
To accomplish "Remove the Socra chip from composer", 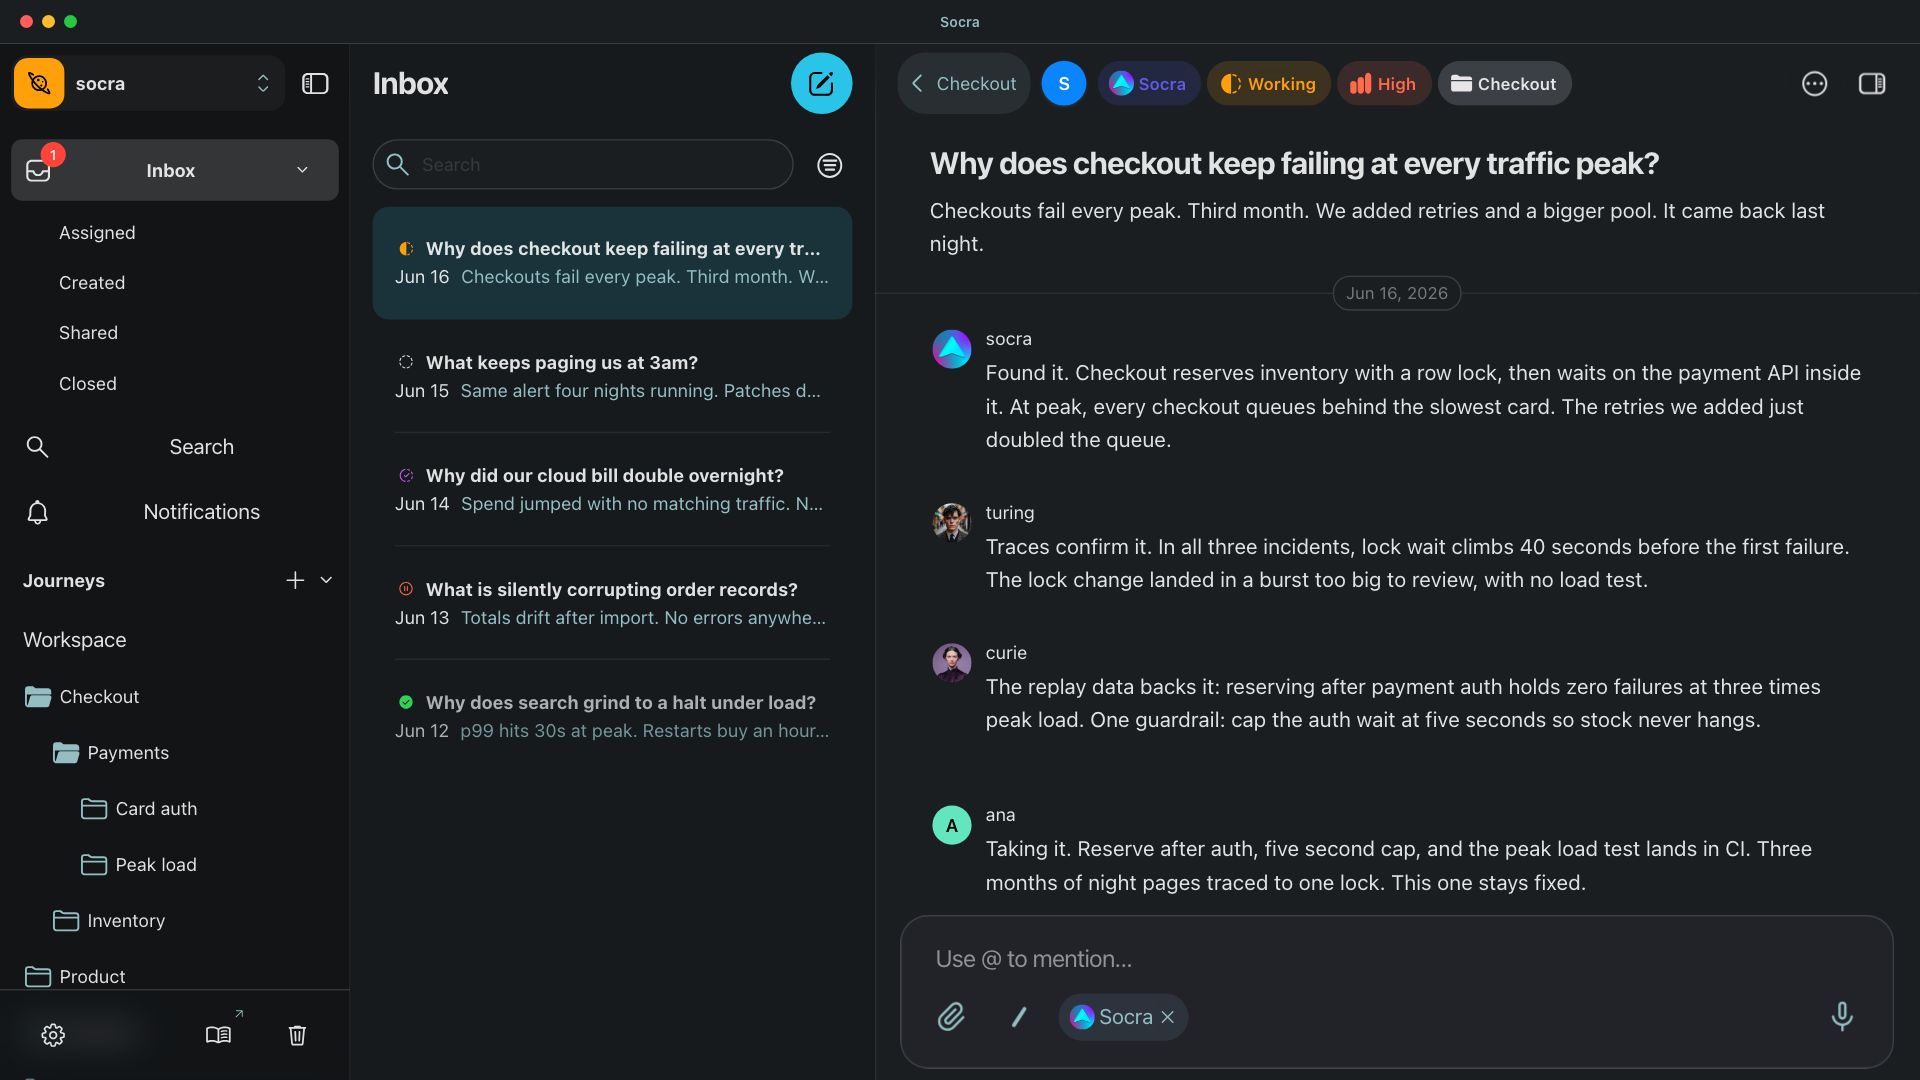I will point(1167,1017).
